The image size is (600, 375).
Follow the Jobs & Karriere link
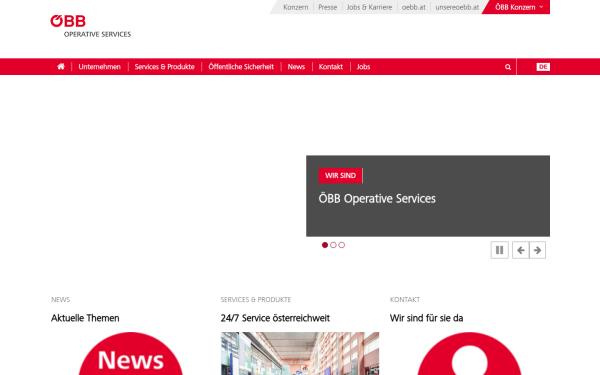369,7
